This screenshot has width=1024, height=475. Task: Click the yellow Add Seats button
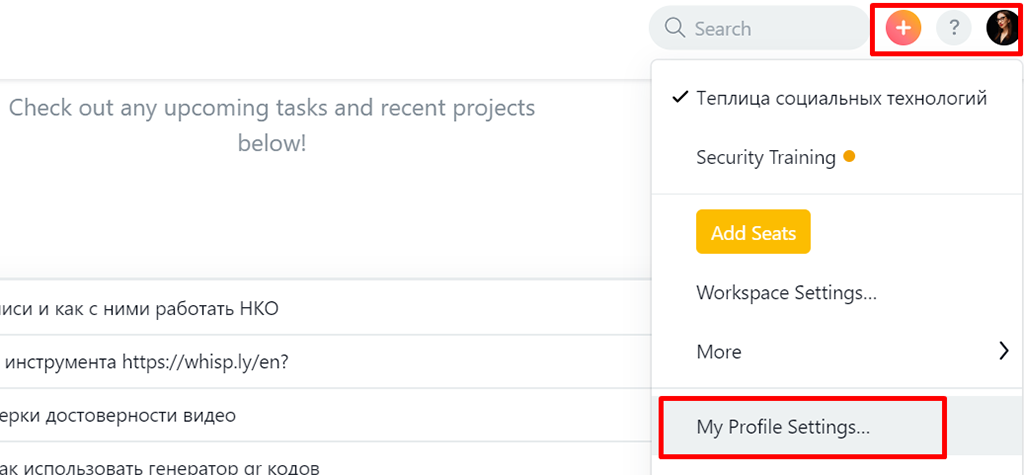[x=753, y=233]
